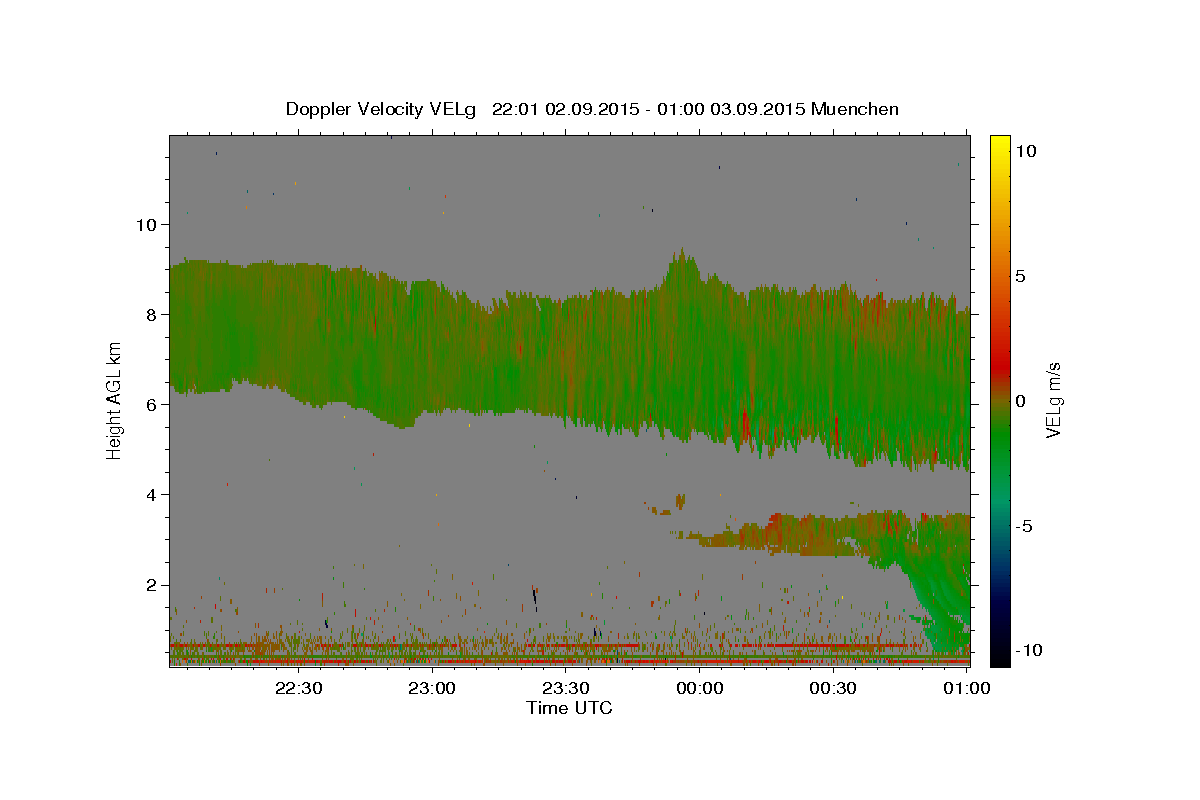The width and height of the screenshot is (1200, 800).
Task: Click the height axis value '2'
Action: point(150,585)
